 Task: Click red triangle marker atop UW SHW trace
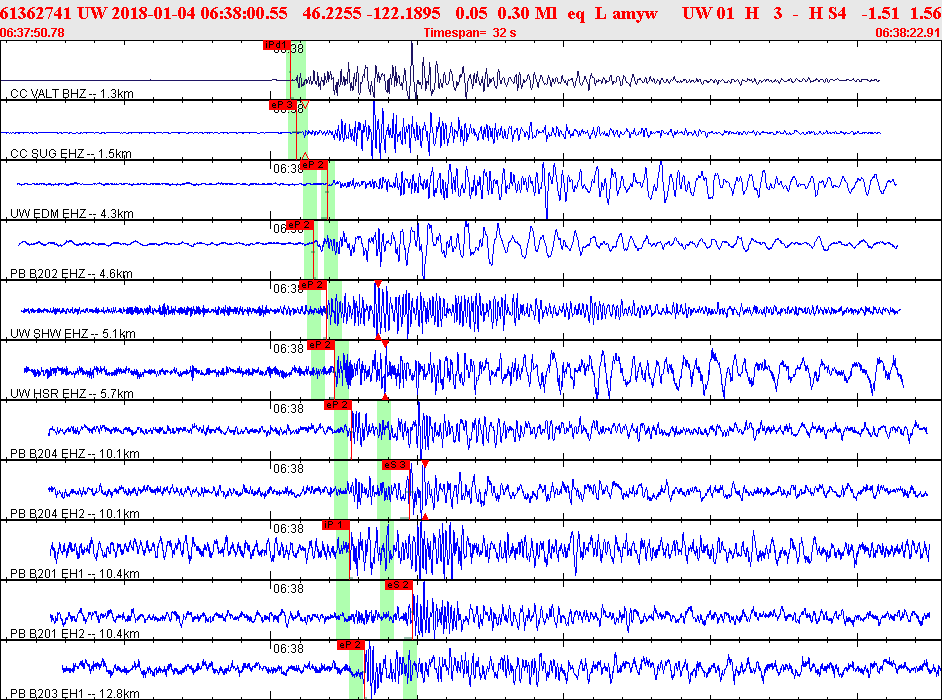click(x=378, y=284)
